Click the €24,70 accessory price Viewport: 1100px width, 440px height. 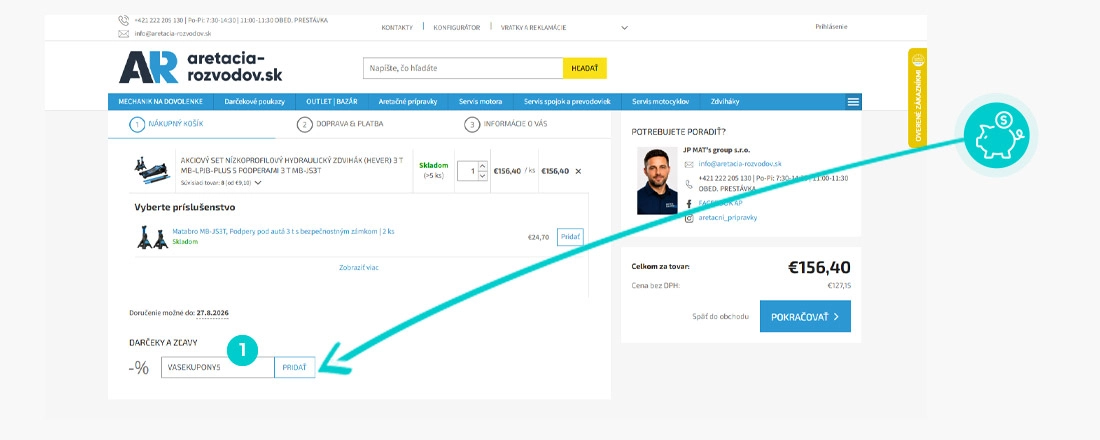pos(538,237)
